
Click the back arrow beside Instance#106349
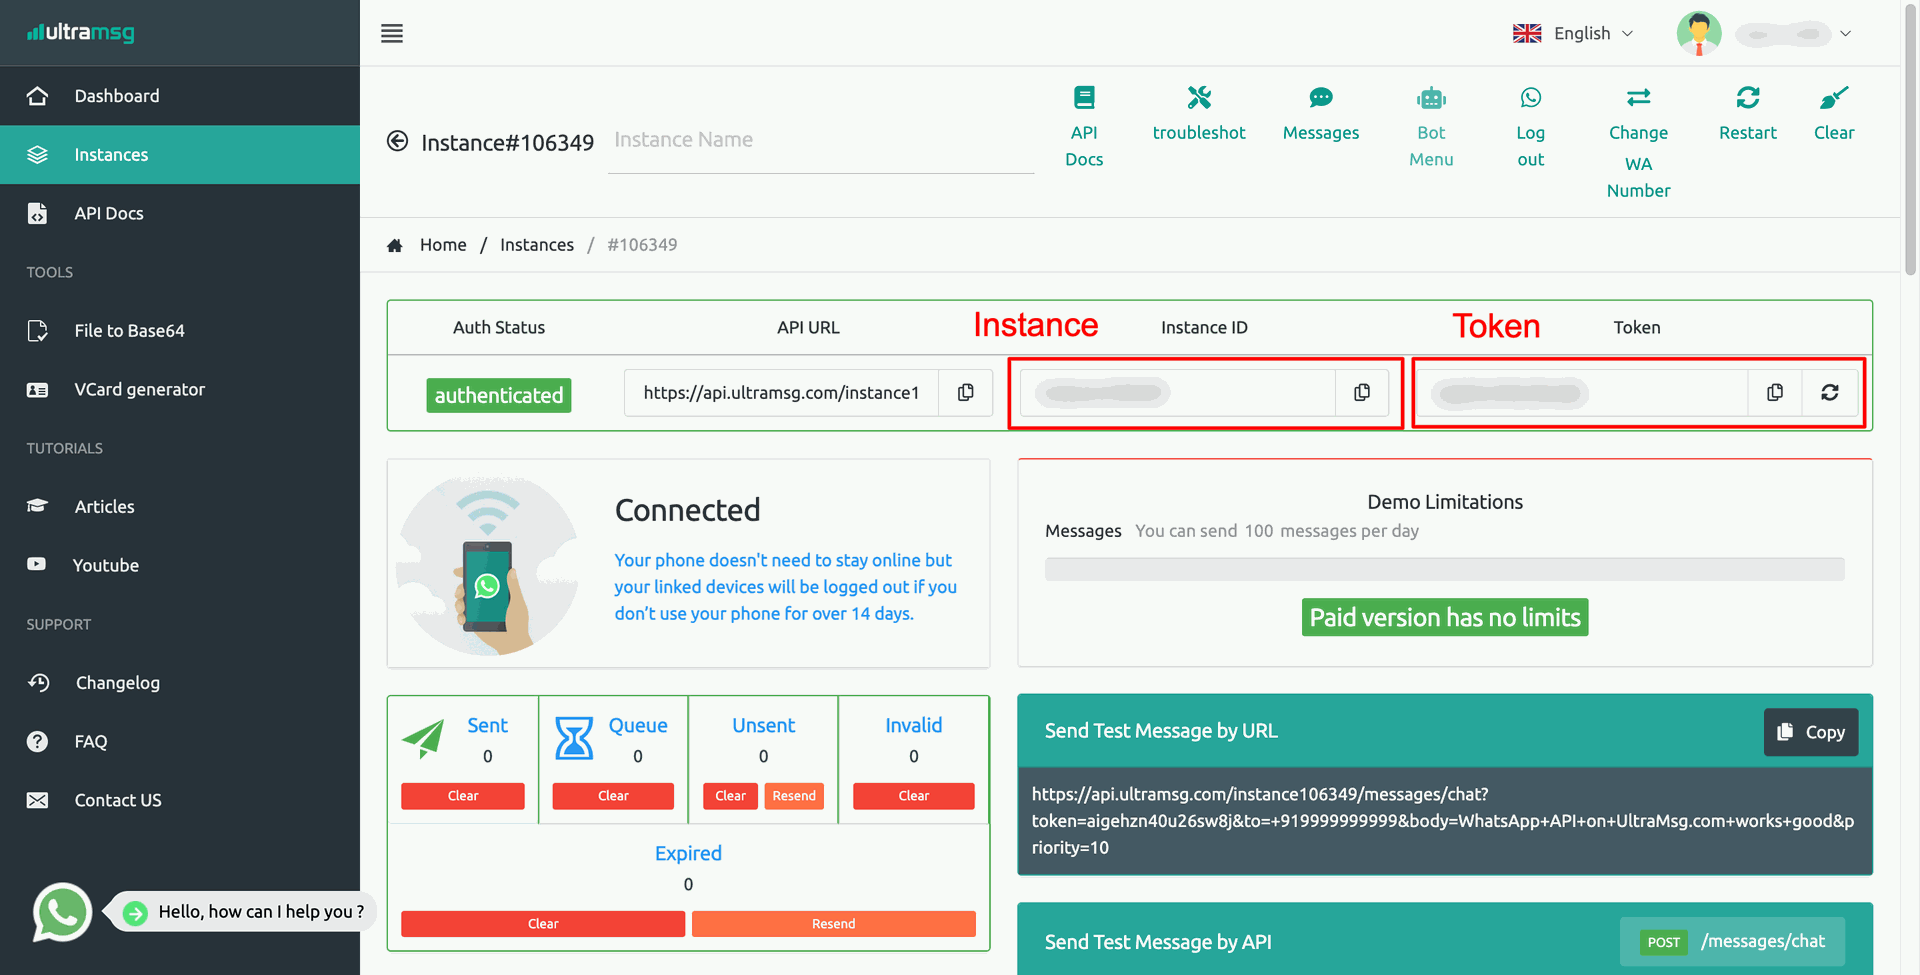(x=397, y=141)
